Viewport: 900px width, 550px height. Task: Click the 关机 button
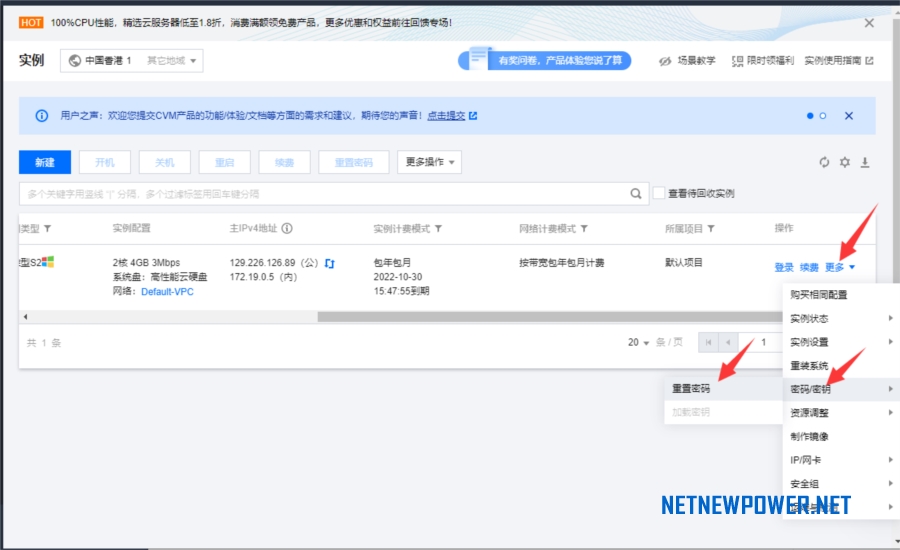point(165,162)
